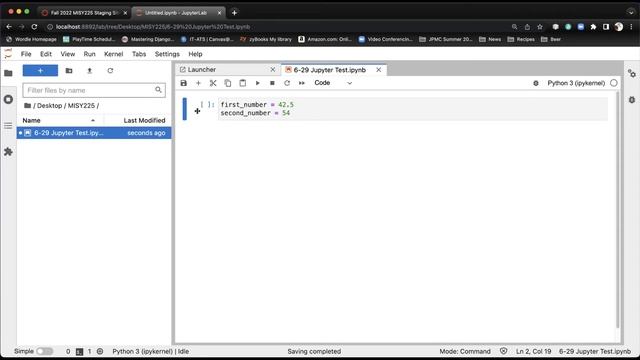Restart kernel and run all cells
The image size is (640, 360).
(x=302, y=83)
